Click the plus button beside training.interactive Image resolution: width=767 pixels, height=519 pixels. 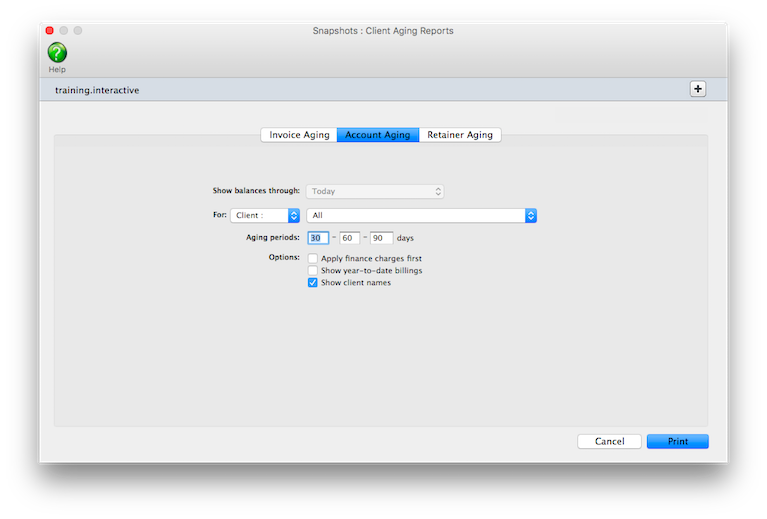pyautogui.click(x=698, y=89)
